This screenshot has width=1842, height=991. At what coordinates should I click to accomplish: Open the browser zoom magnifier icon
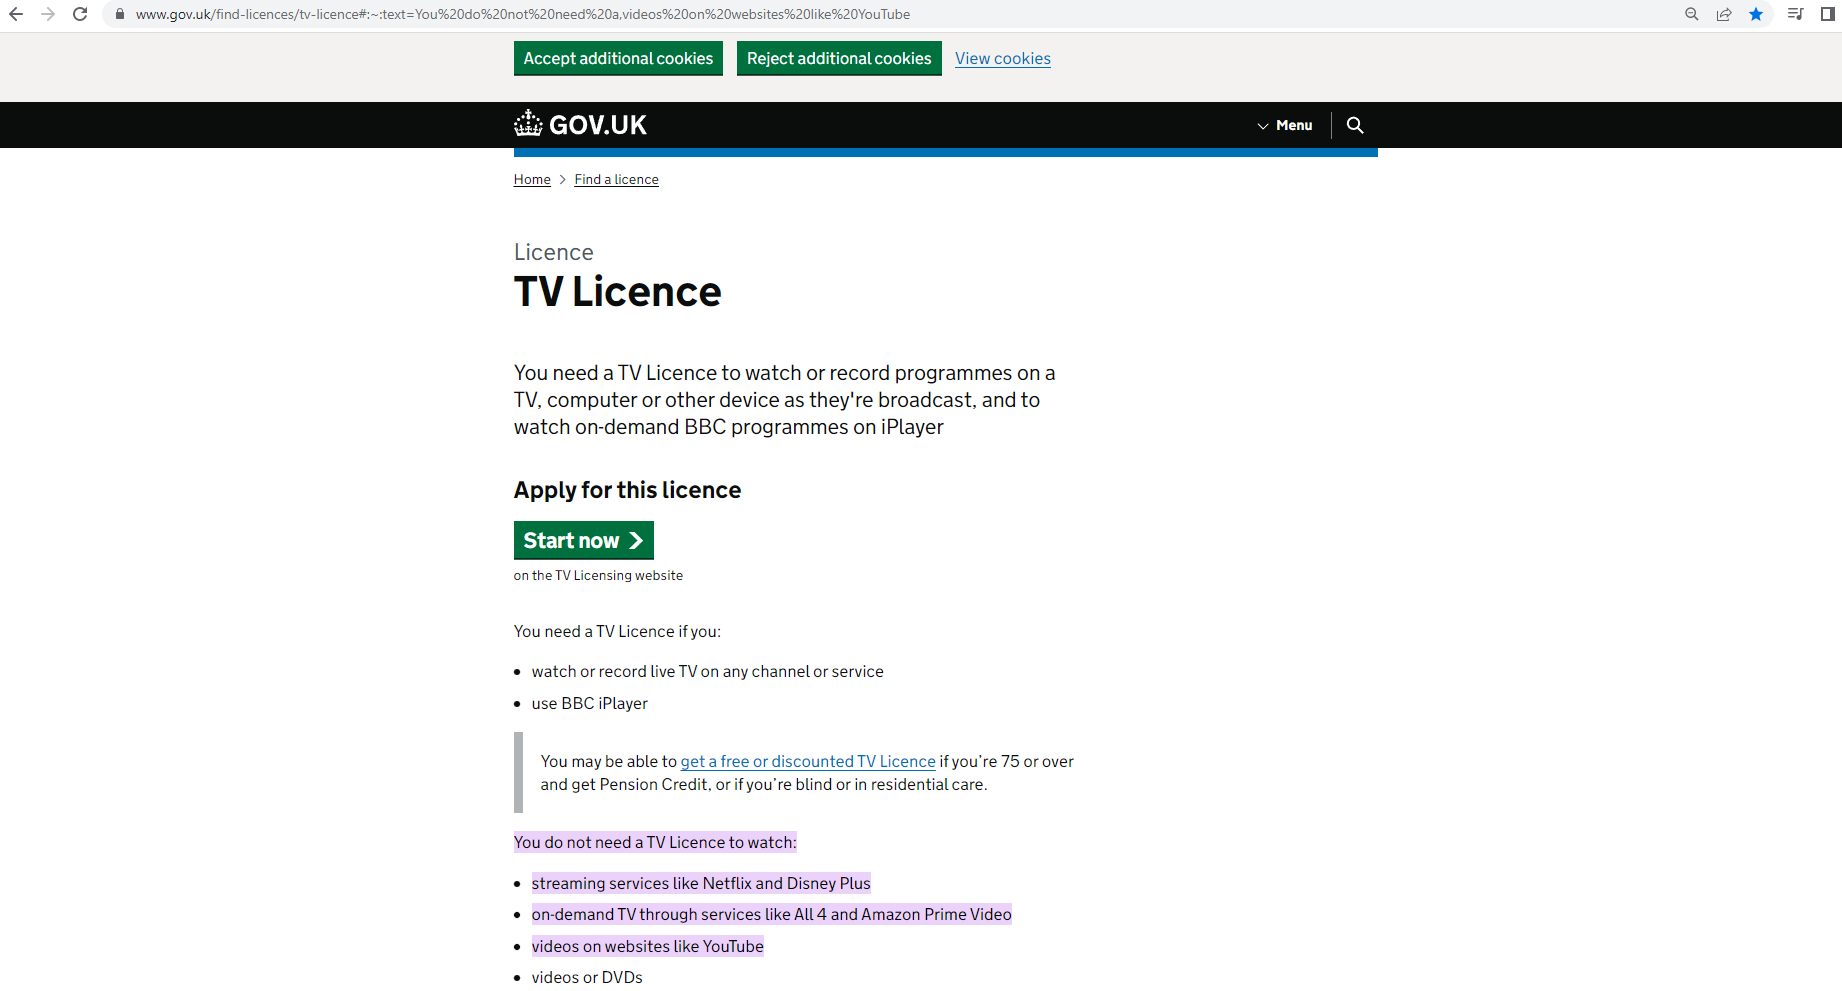point(1692,14)
